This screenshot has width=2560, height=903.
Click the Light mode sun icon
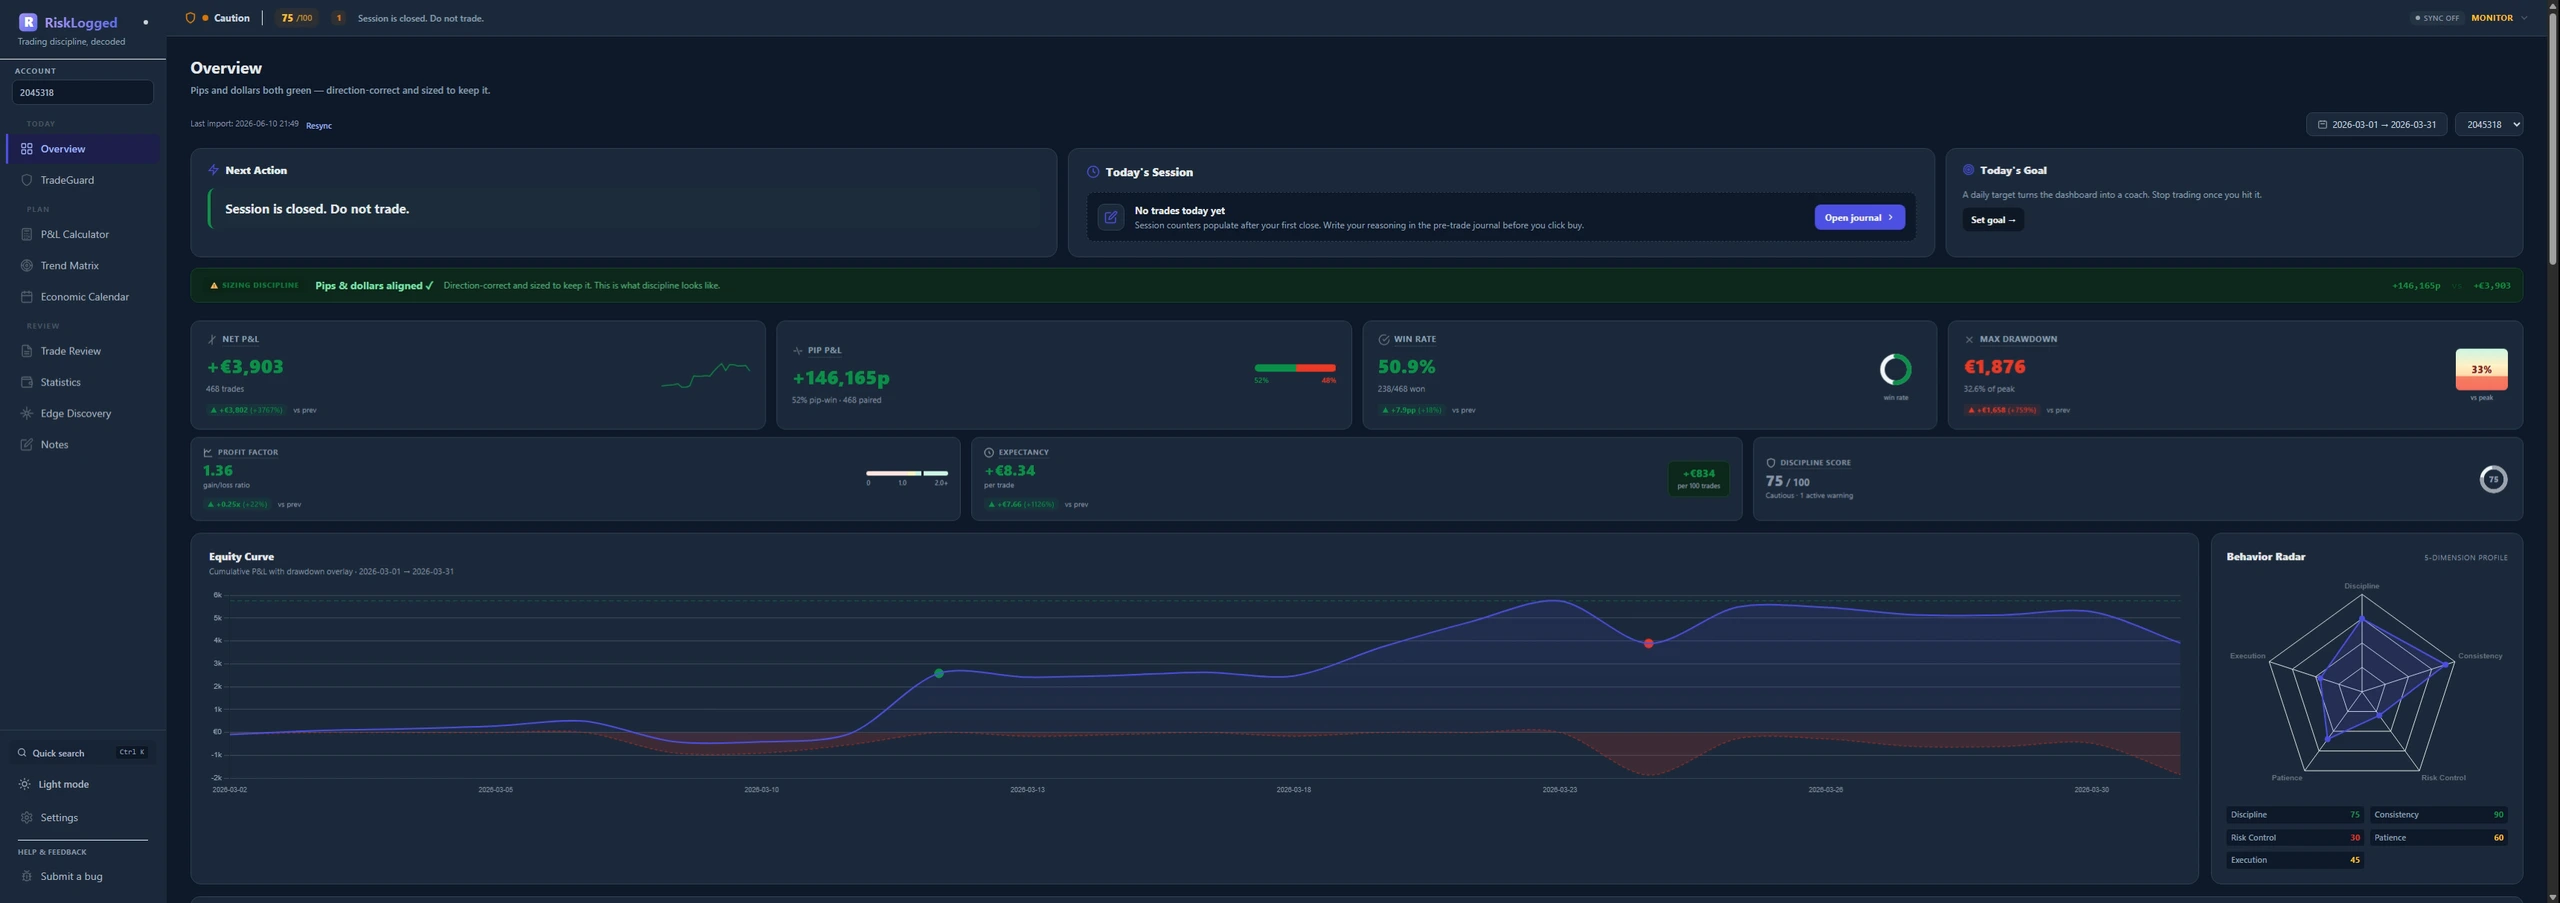[x=25, y=784]
